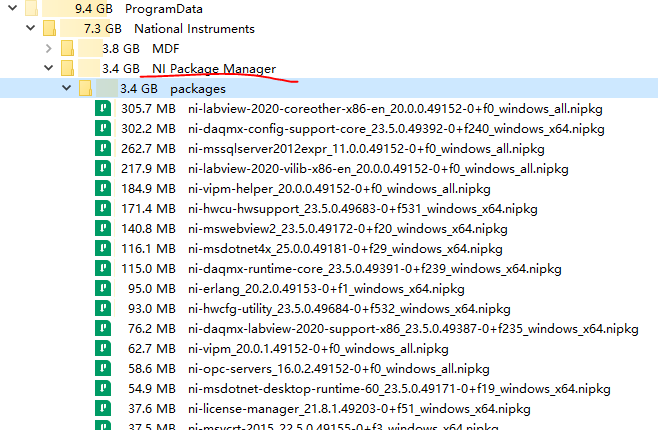Click the 3.8 GB size value
Screen dimensions: 658x430
pos(121,49)
